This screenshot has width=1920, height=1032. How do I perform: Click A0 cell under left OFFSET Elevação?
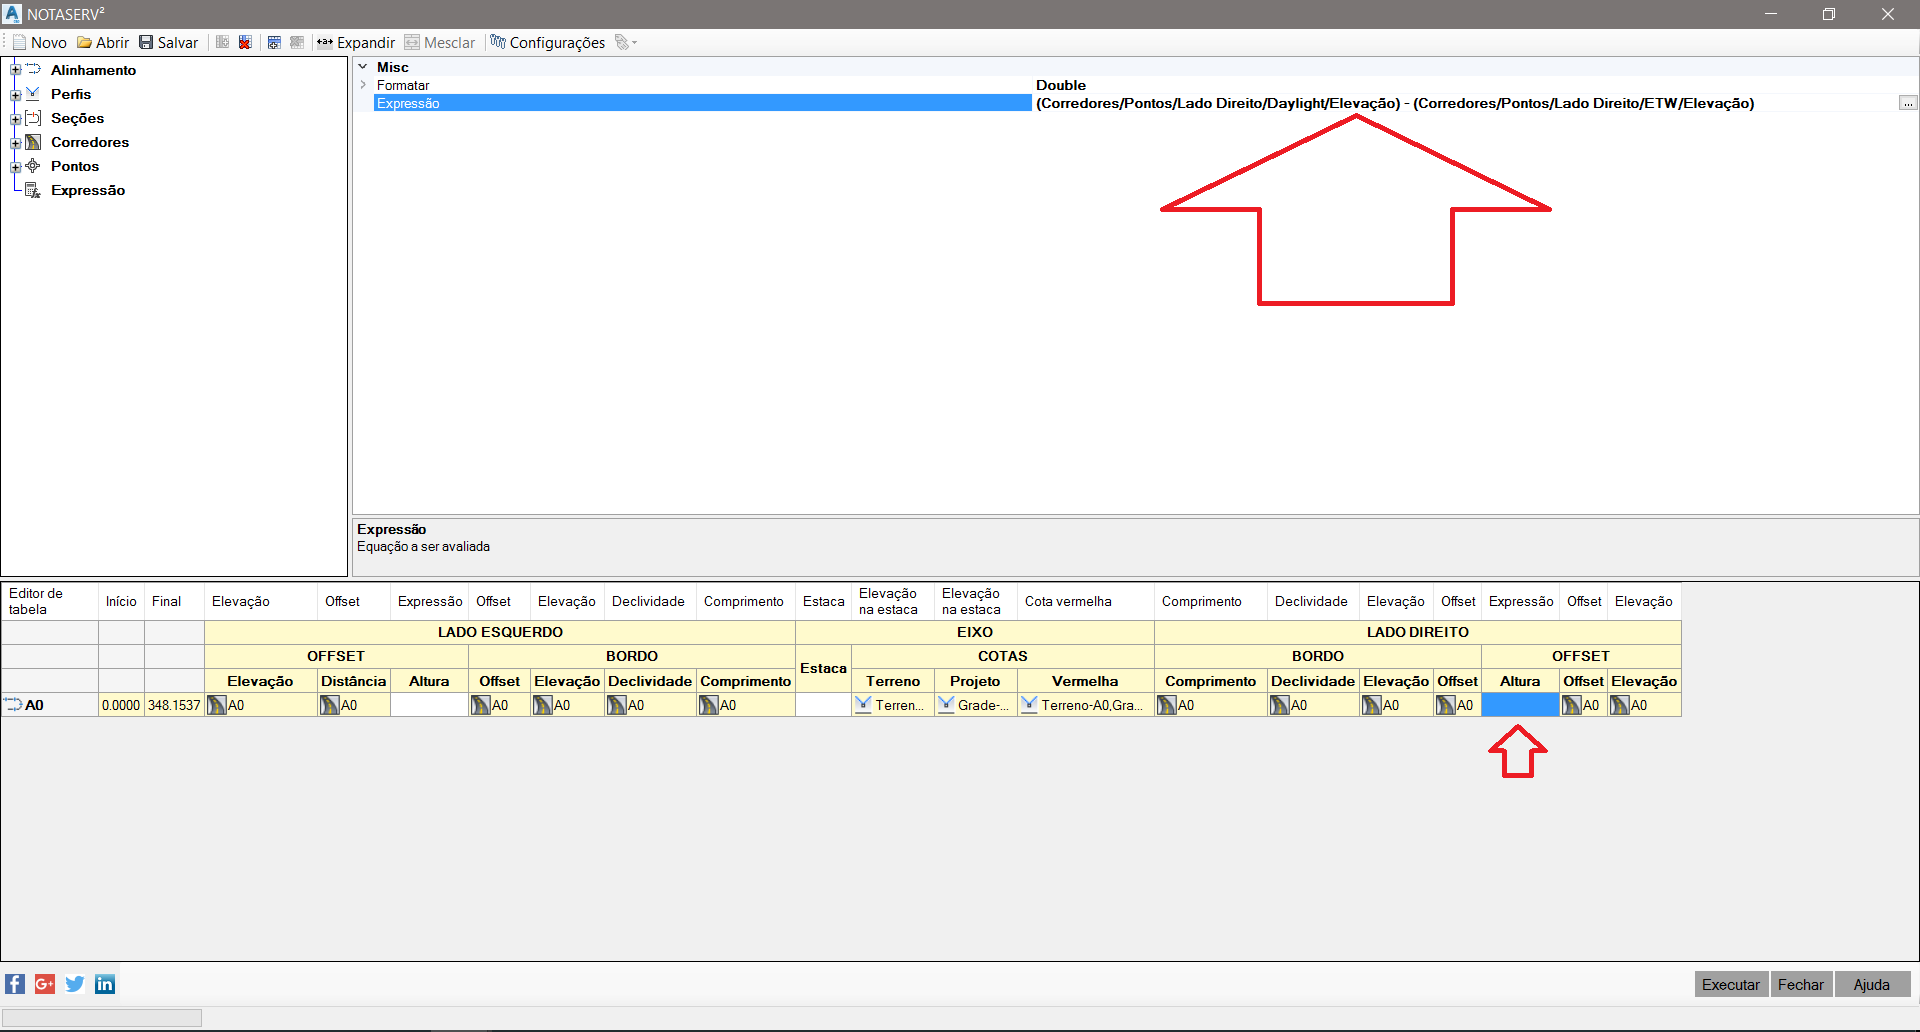pyautogui.click(x=260, y=705)
